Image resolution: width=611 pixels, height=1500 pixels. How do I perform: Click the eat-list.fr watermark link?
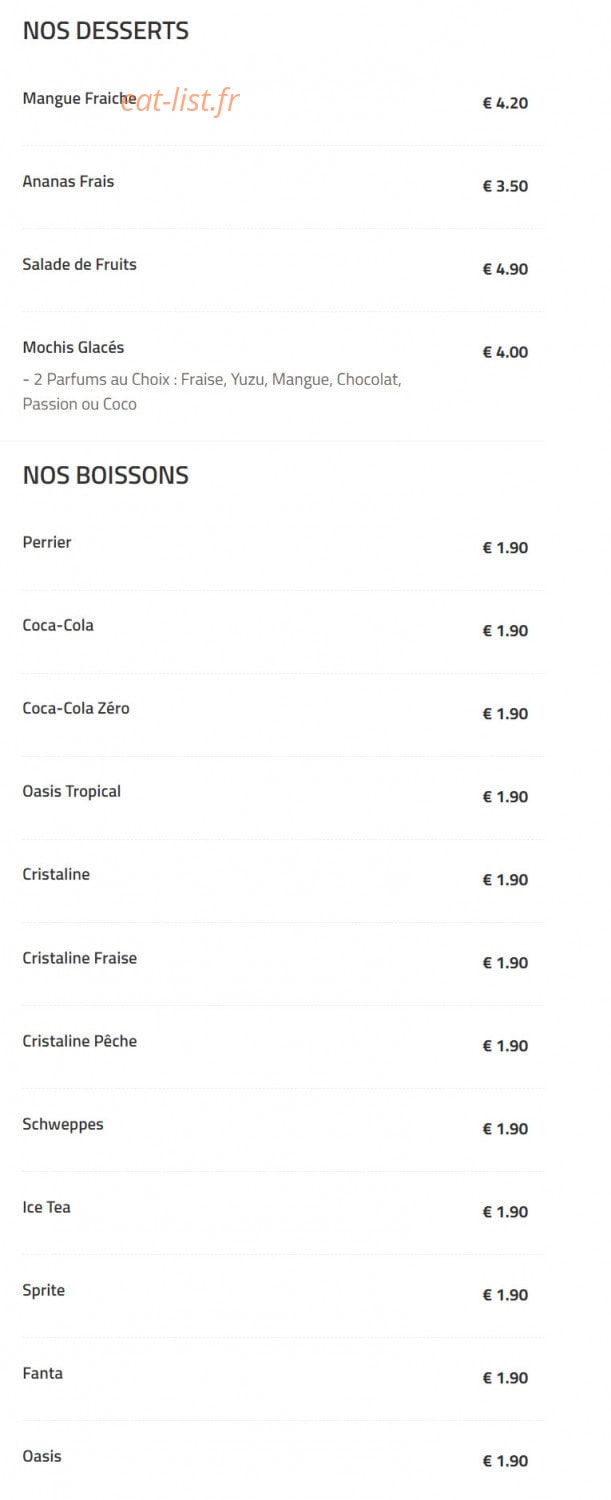point(180,100)
